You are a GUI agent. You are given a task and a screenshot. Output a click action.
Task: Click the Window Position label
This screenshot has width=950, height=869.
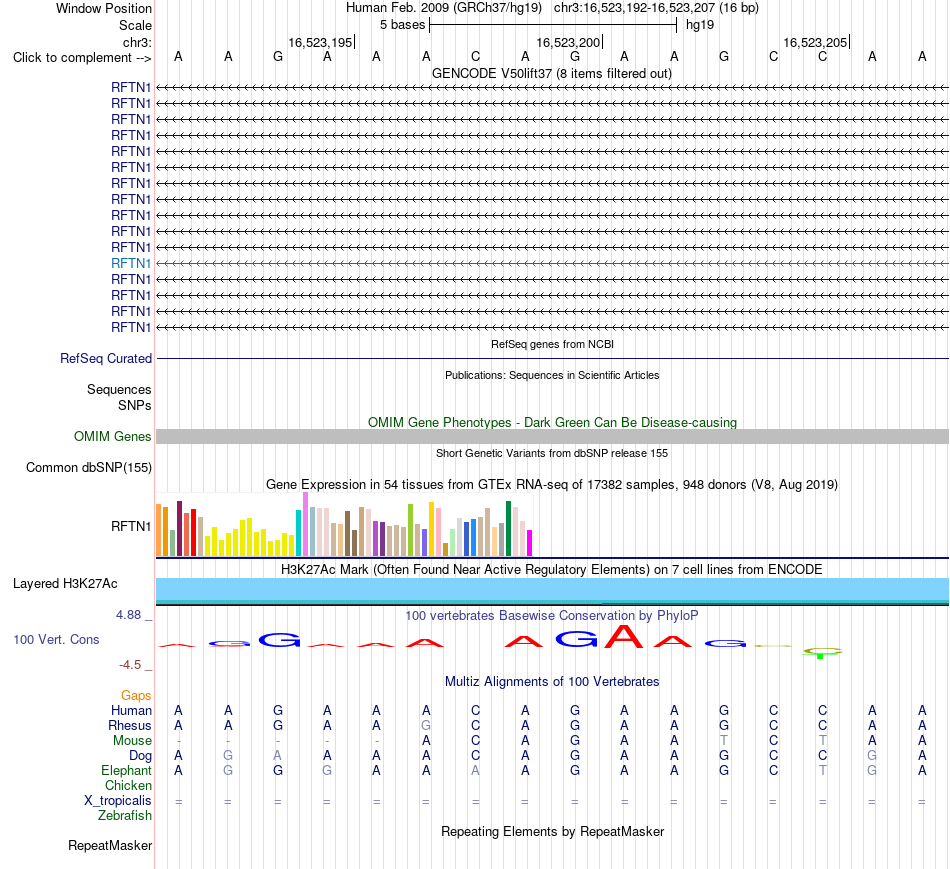[104, 8]
